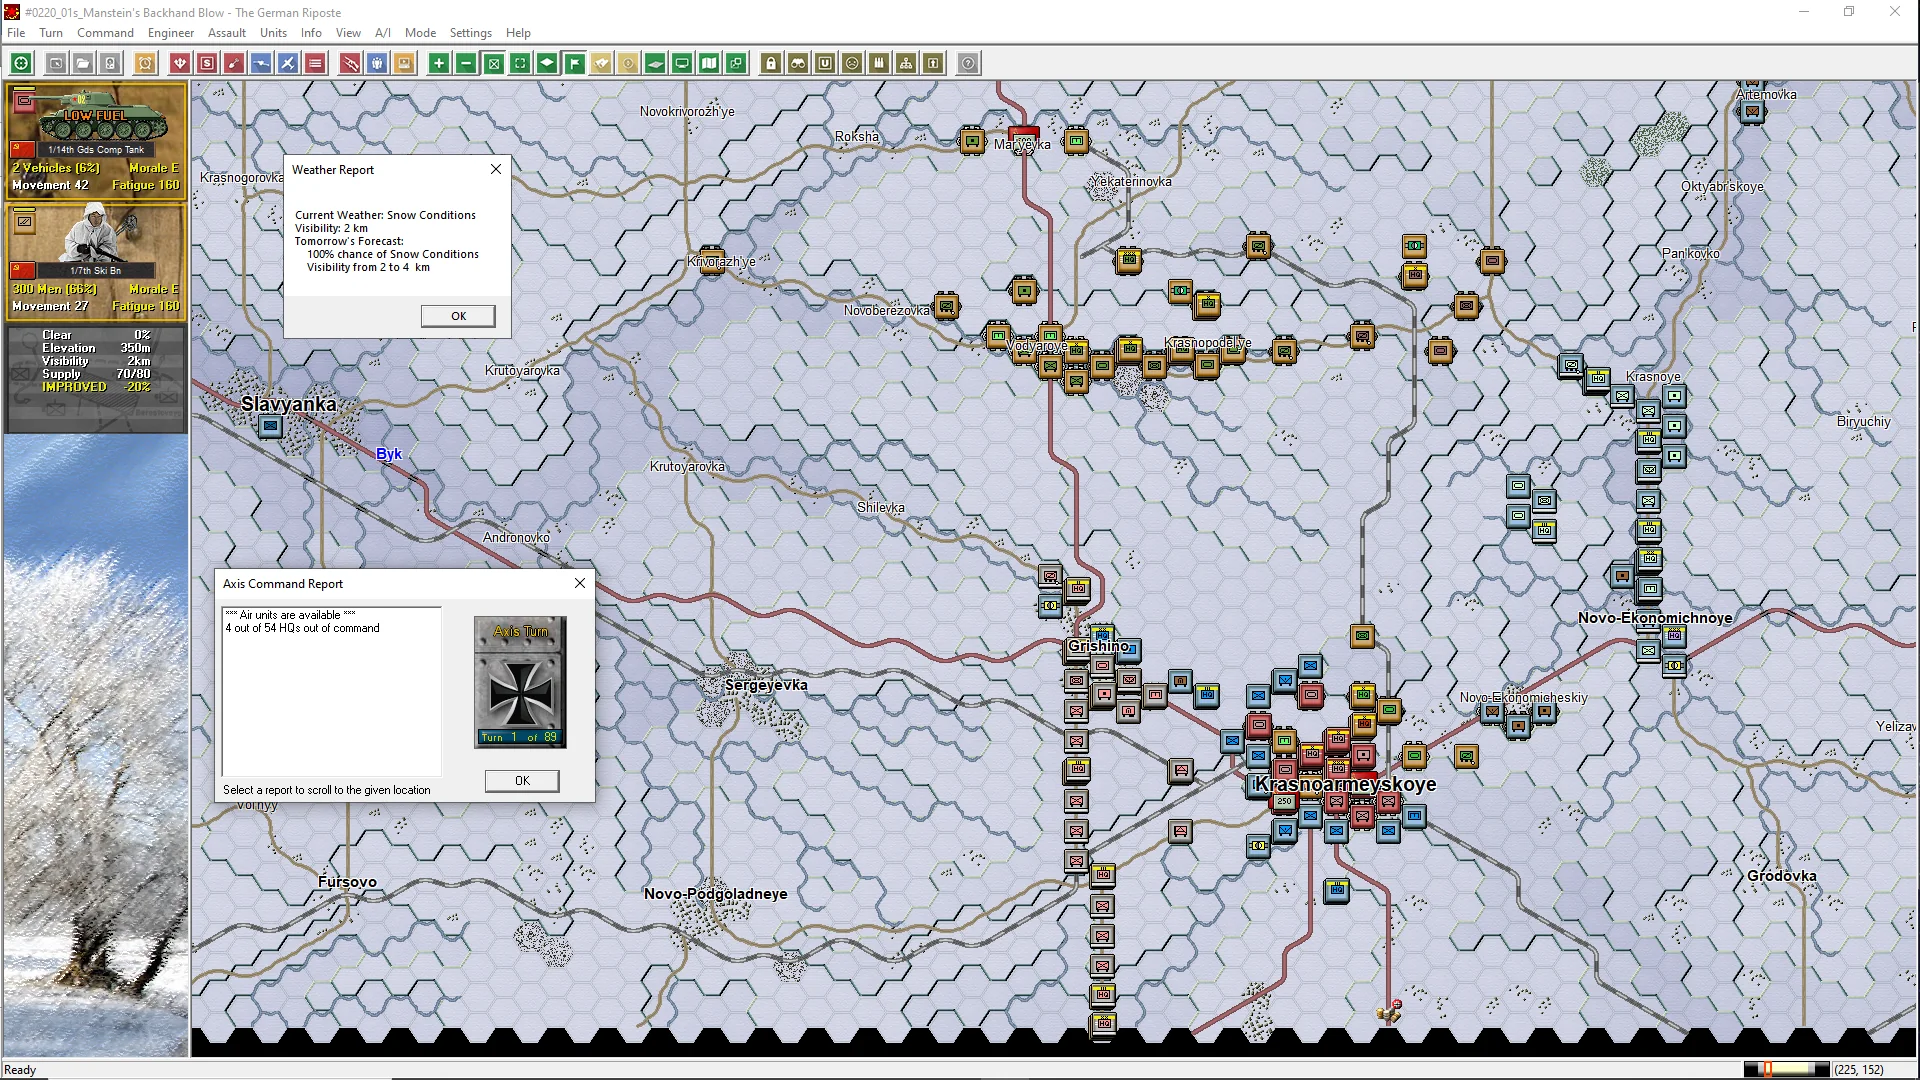Viewport: 1920px width, 1080px height.
Task: Open the Engineer menu
Action: click(170, 32)
